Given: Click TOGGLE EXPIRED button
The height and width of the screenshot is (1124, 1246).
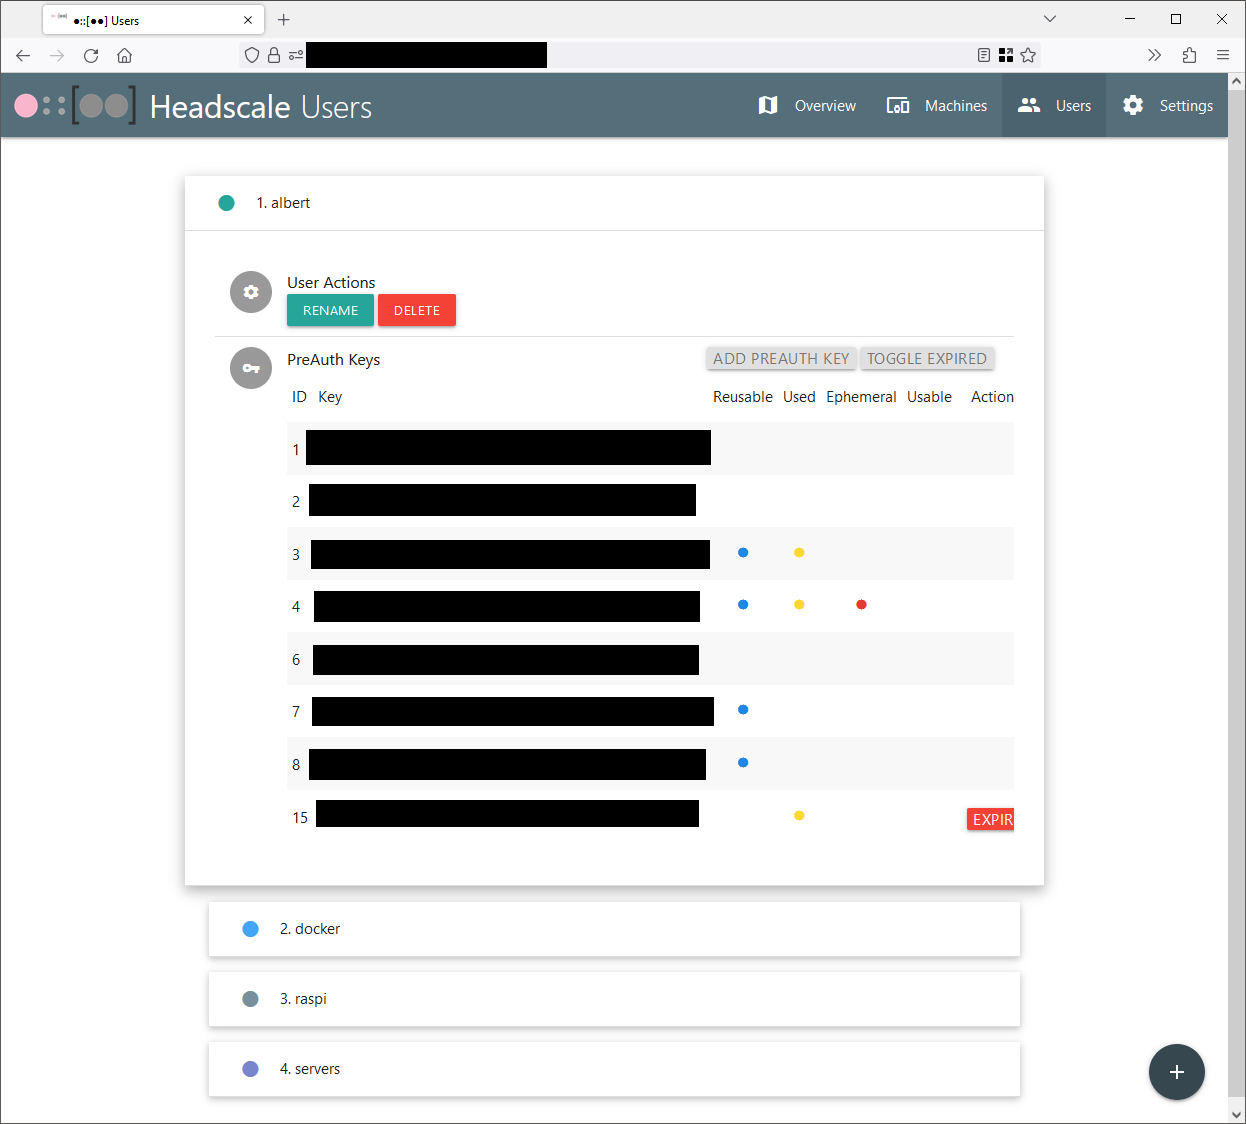Looking at the screenshot, I should [927, 358].
